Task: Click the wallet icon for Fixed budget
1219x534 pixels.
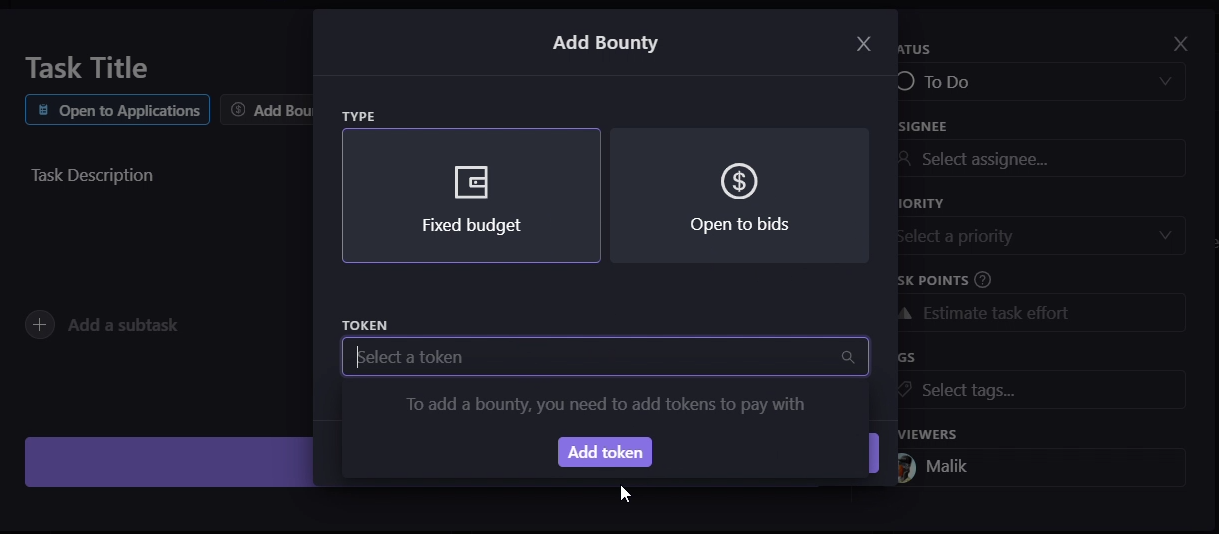Action: [x=471, y=182]
